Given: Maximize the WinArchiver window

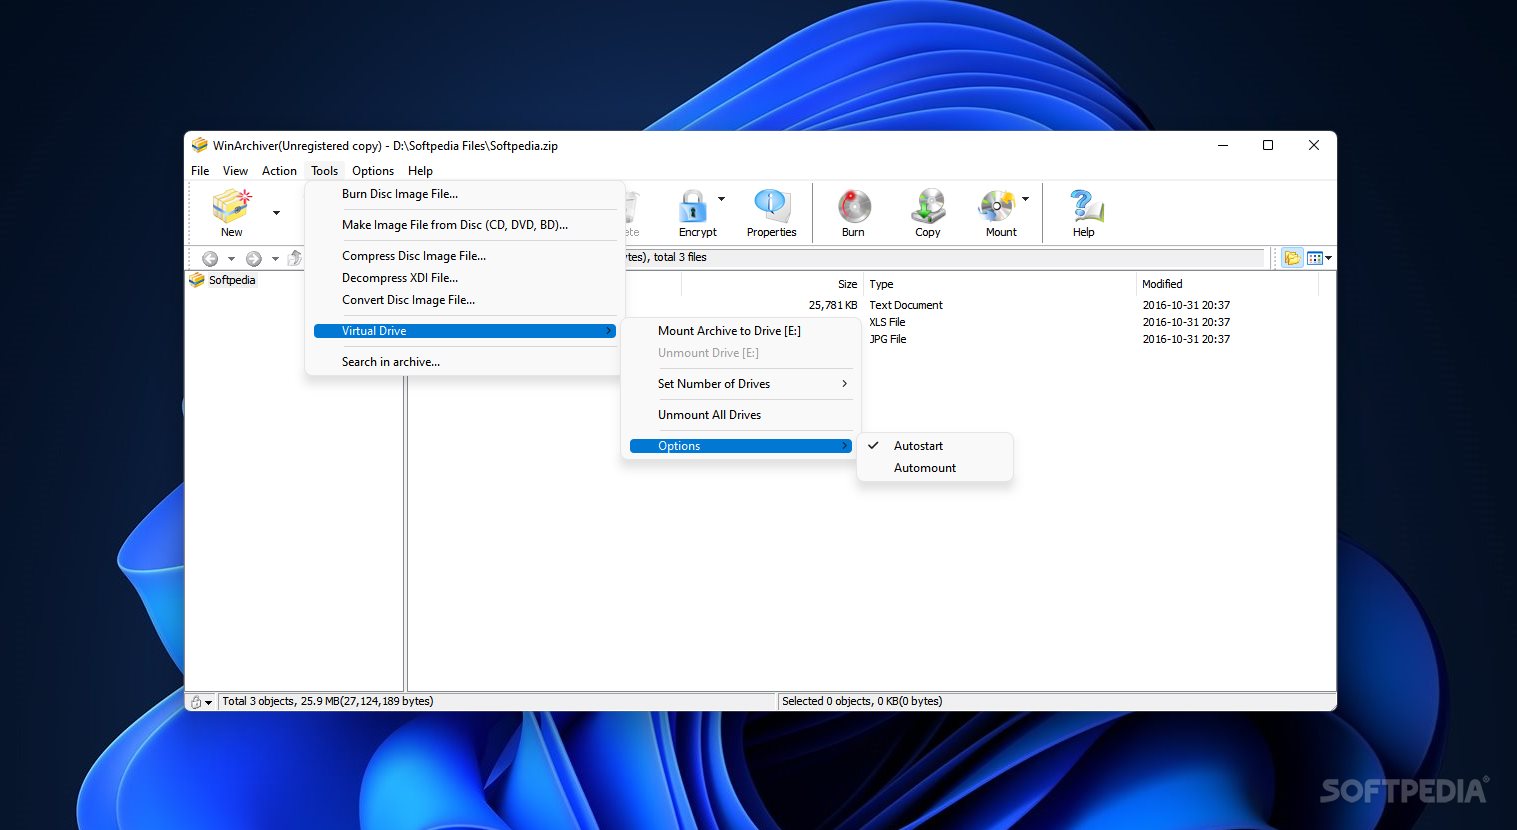Looking at the screenshot, I should point(1268,145).
